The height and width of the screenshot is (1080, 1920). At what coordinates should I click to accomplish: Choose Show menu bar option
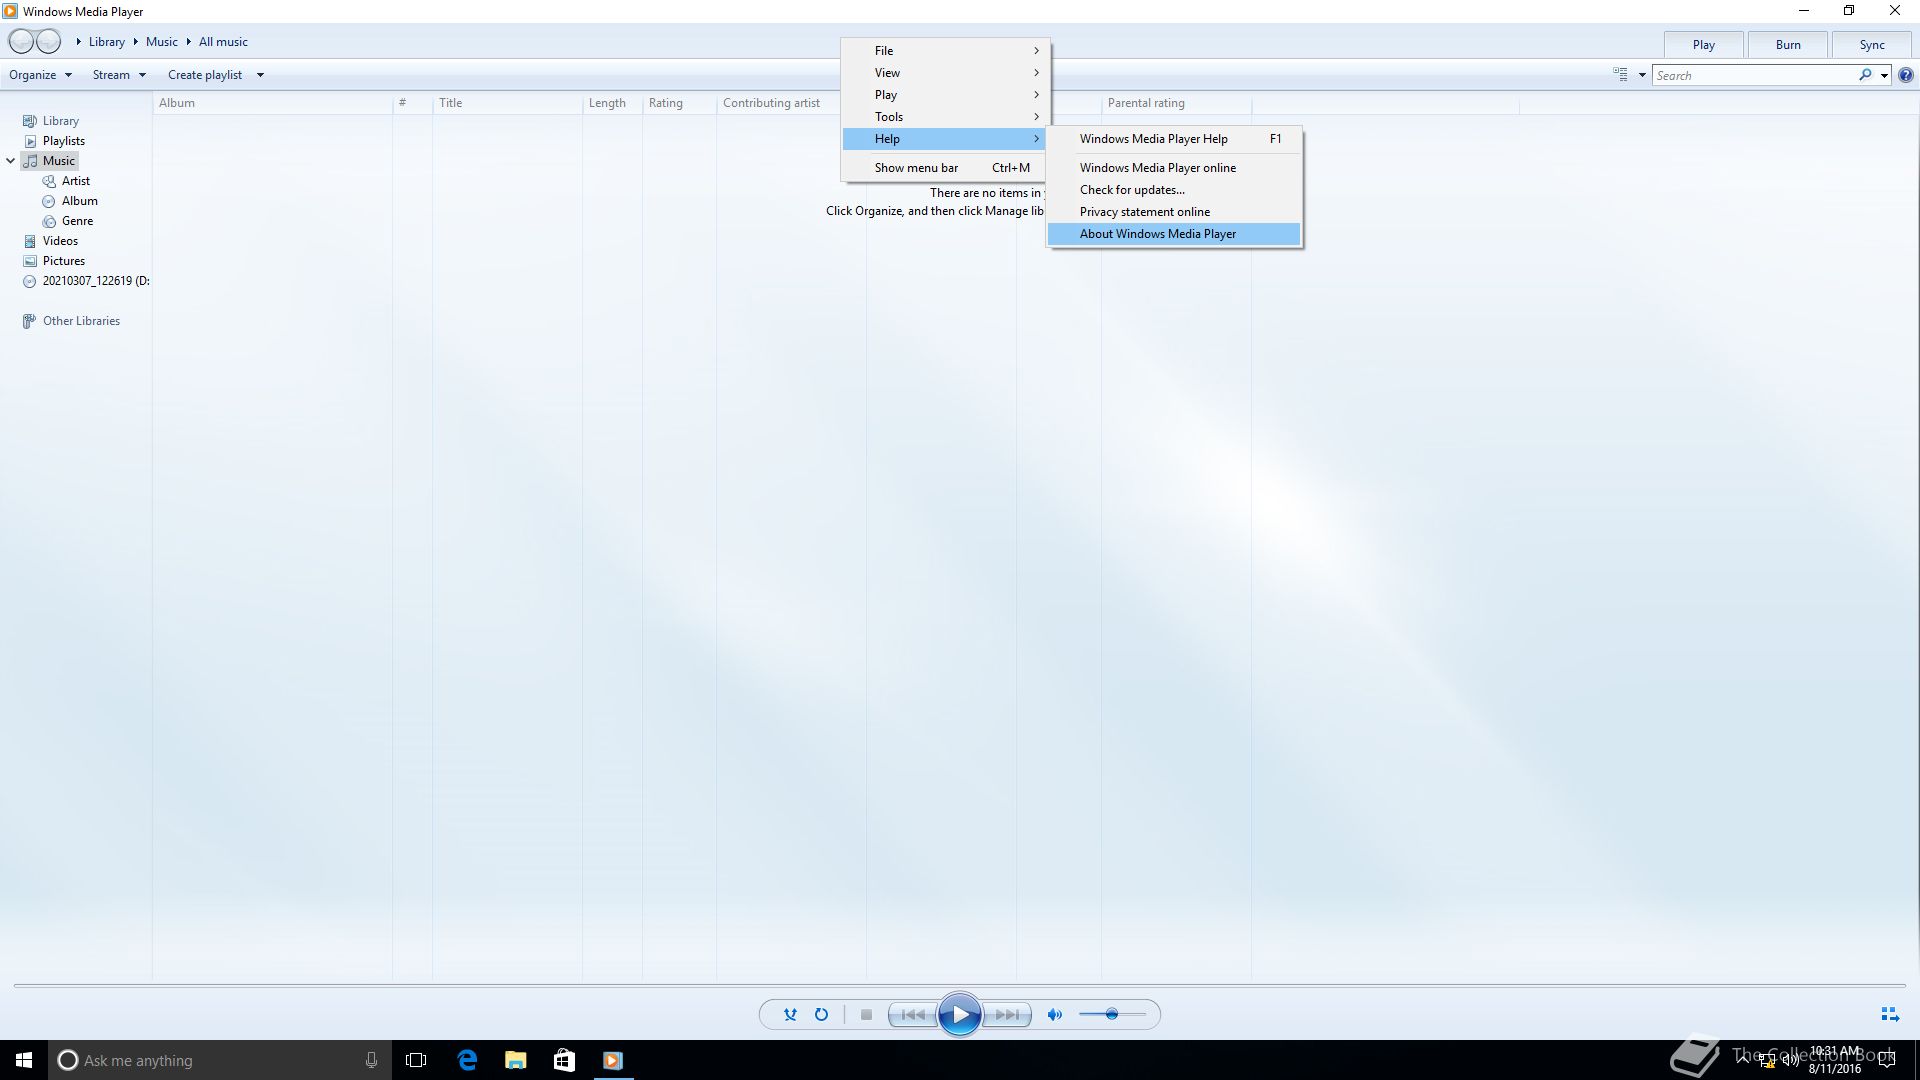pos(945,168)
